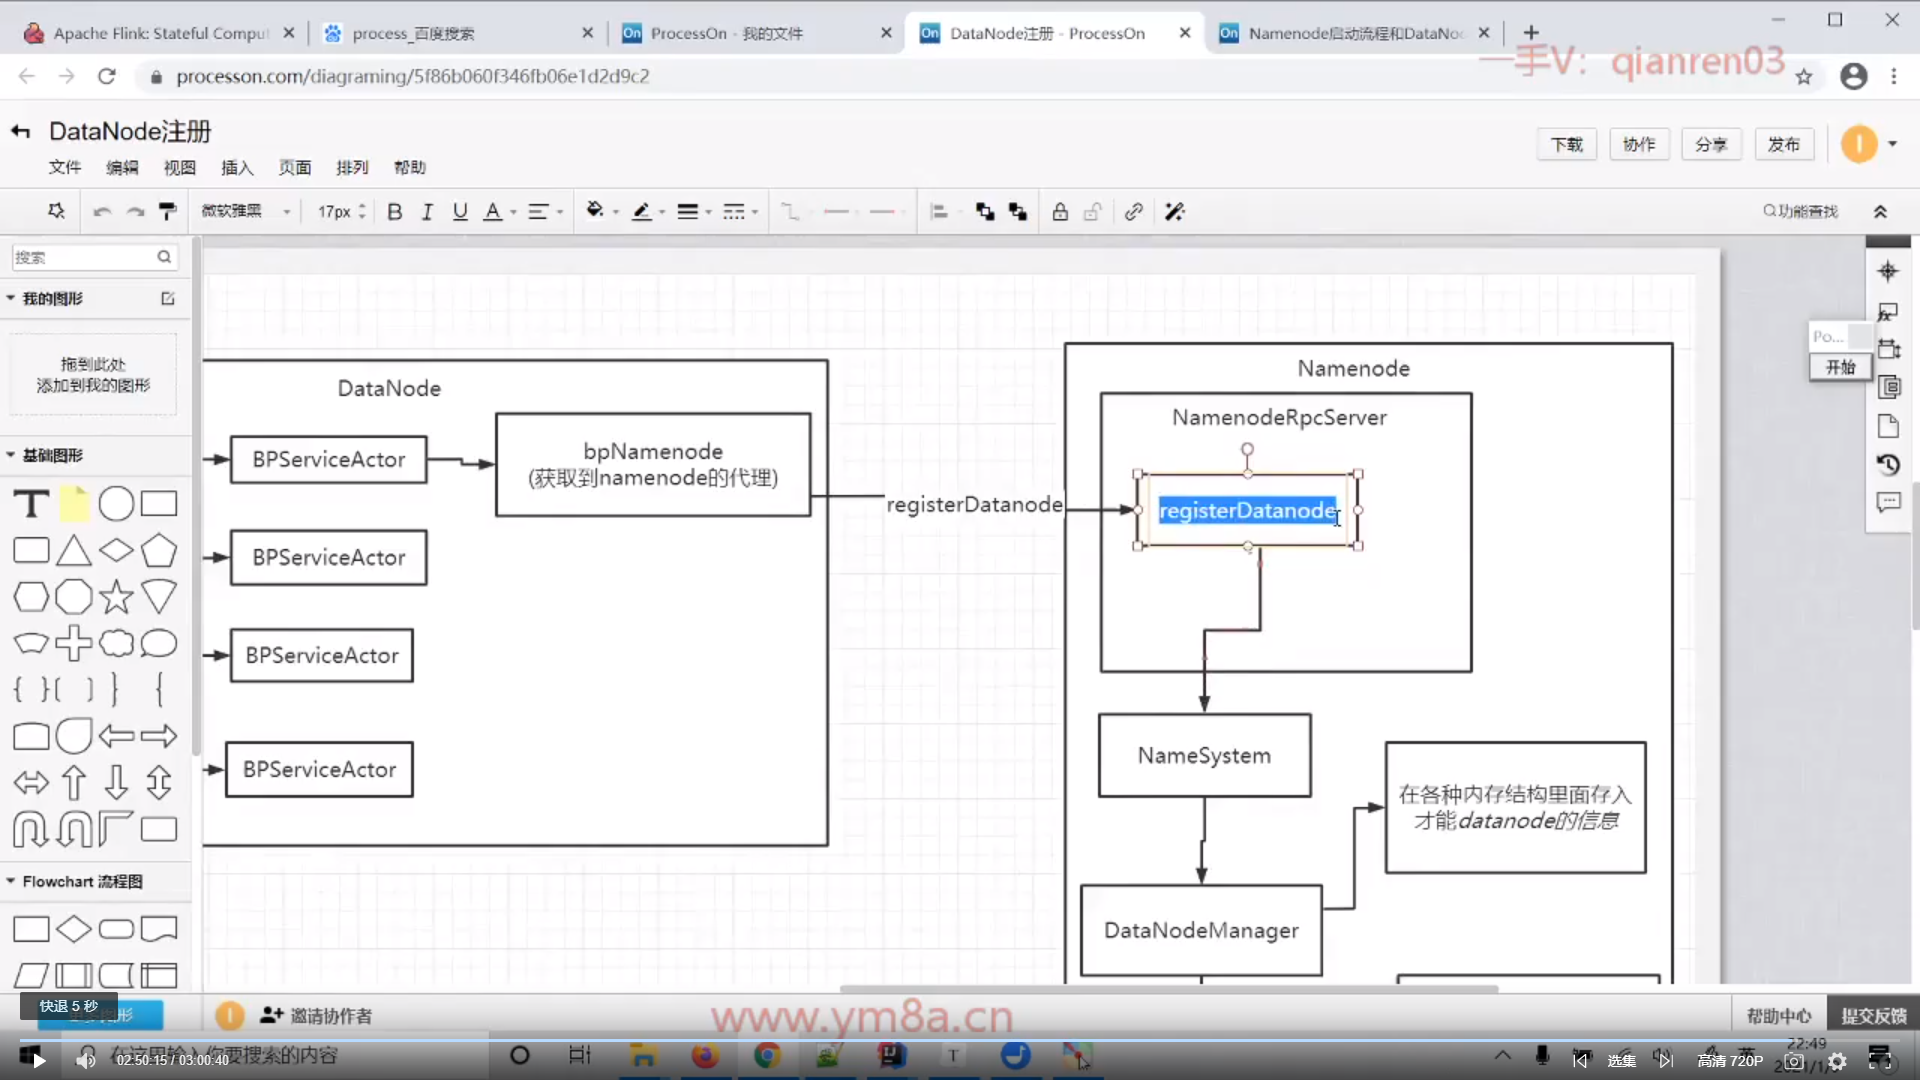The width and height of the screenshot is (1920, 1080).
Task: Select the text T shape tool
Action: coord(31,504)
